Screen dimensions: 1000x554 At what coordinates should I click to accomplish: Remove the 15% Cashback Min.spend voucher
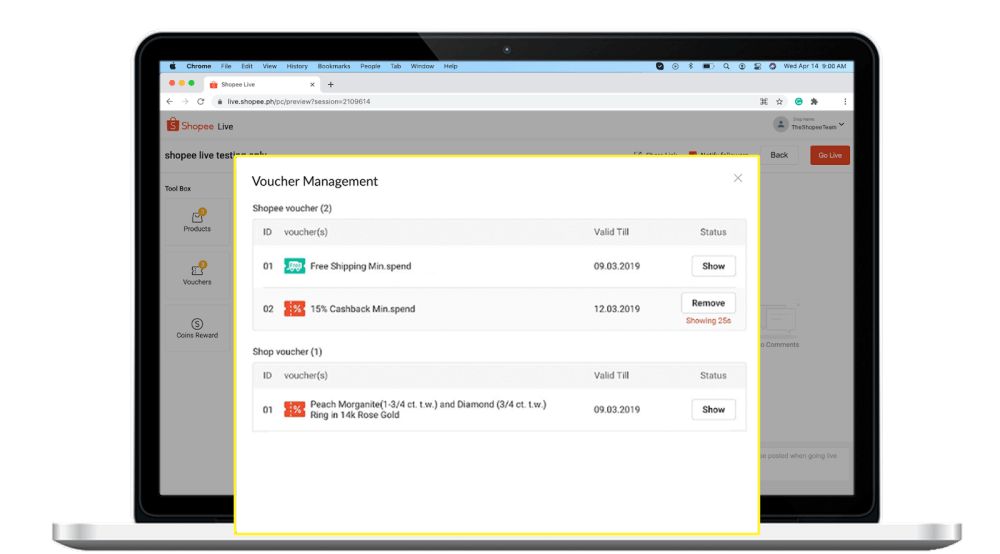(708, 303)
